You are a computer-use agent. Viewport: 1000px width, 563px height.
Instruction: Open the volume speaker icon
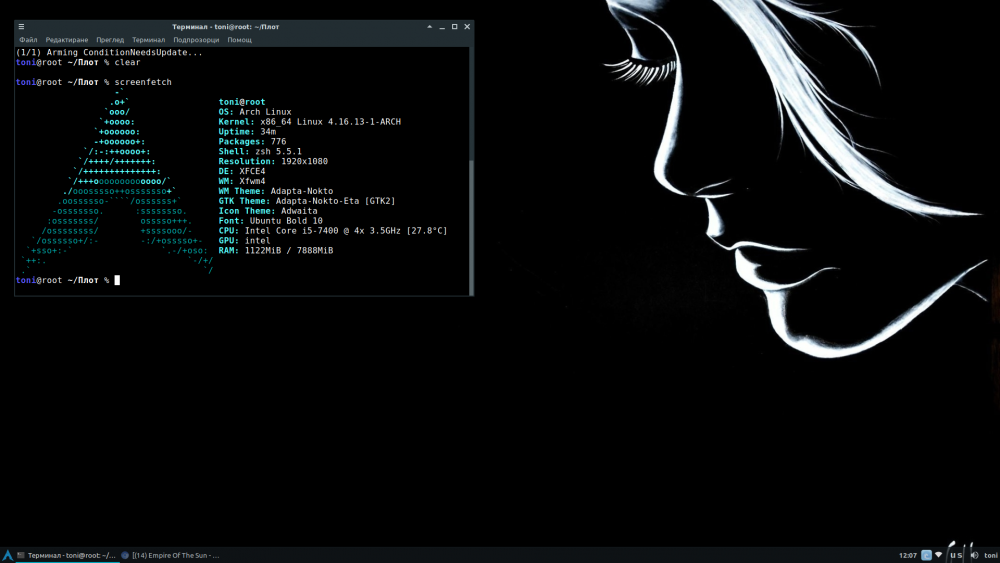(x=974, y=555)
